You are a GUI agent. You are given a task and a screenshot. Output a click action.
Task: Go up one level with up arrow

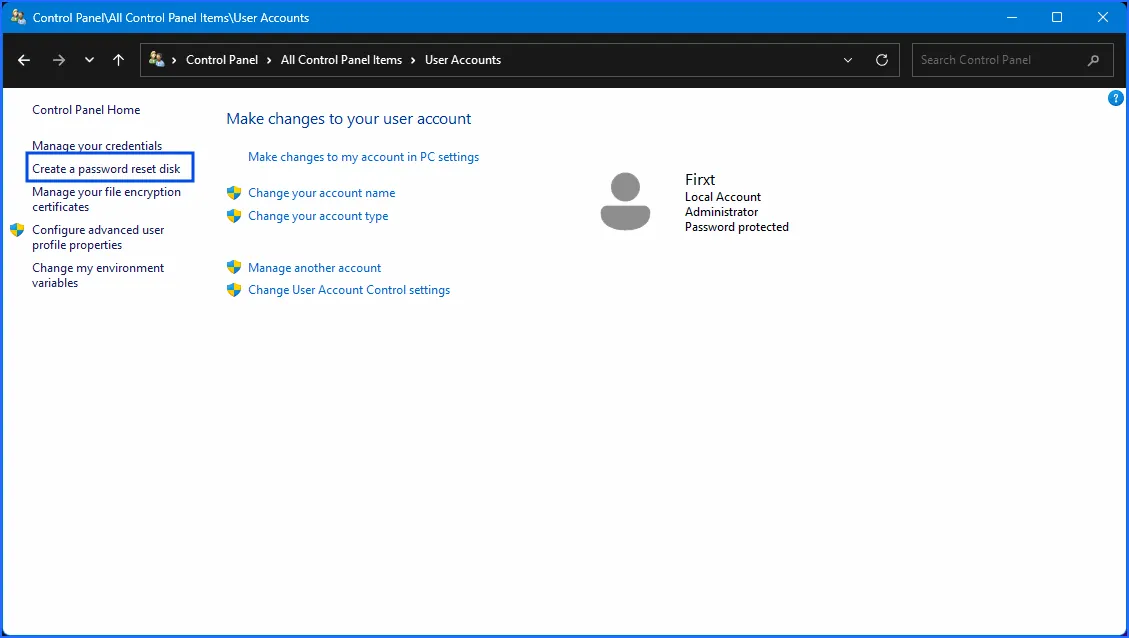click(x=118, y=60)
